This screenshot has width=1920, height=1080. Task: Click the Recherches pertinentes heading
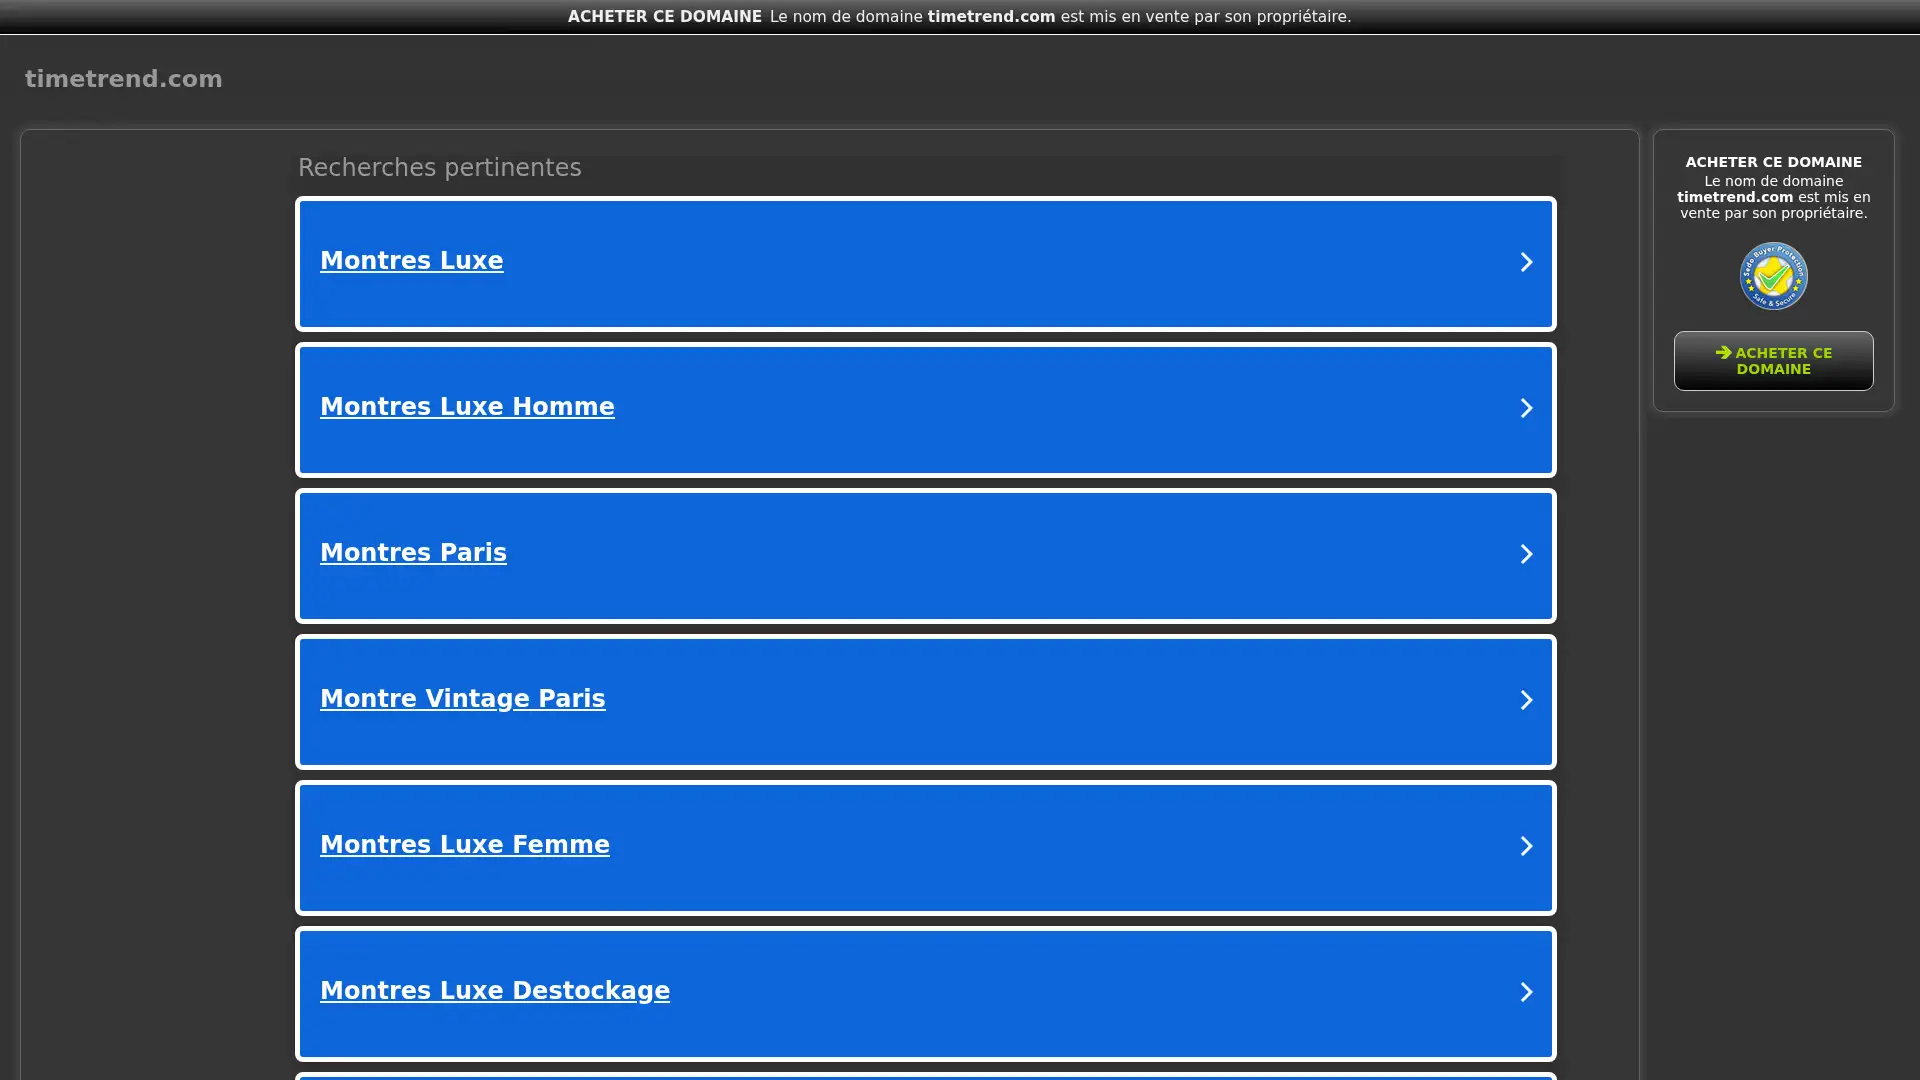click(x=439, y=167)
